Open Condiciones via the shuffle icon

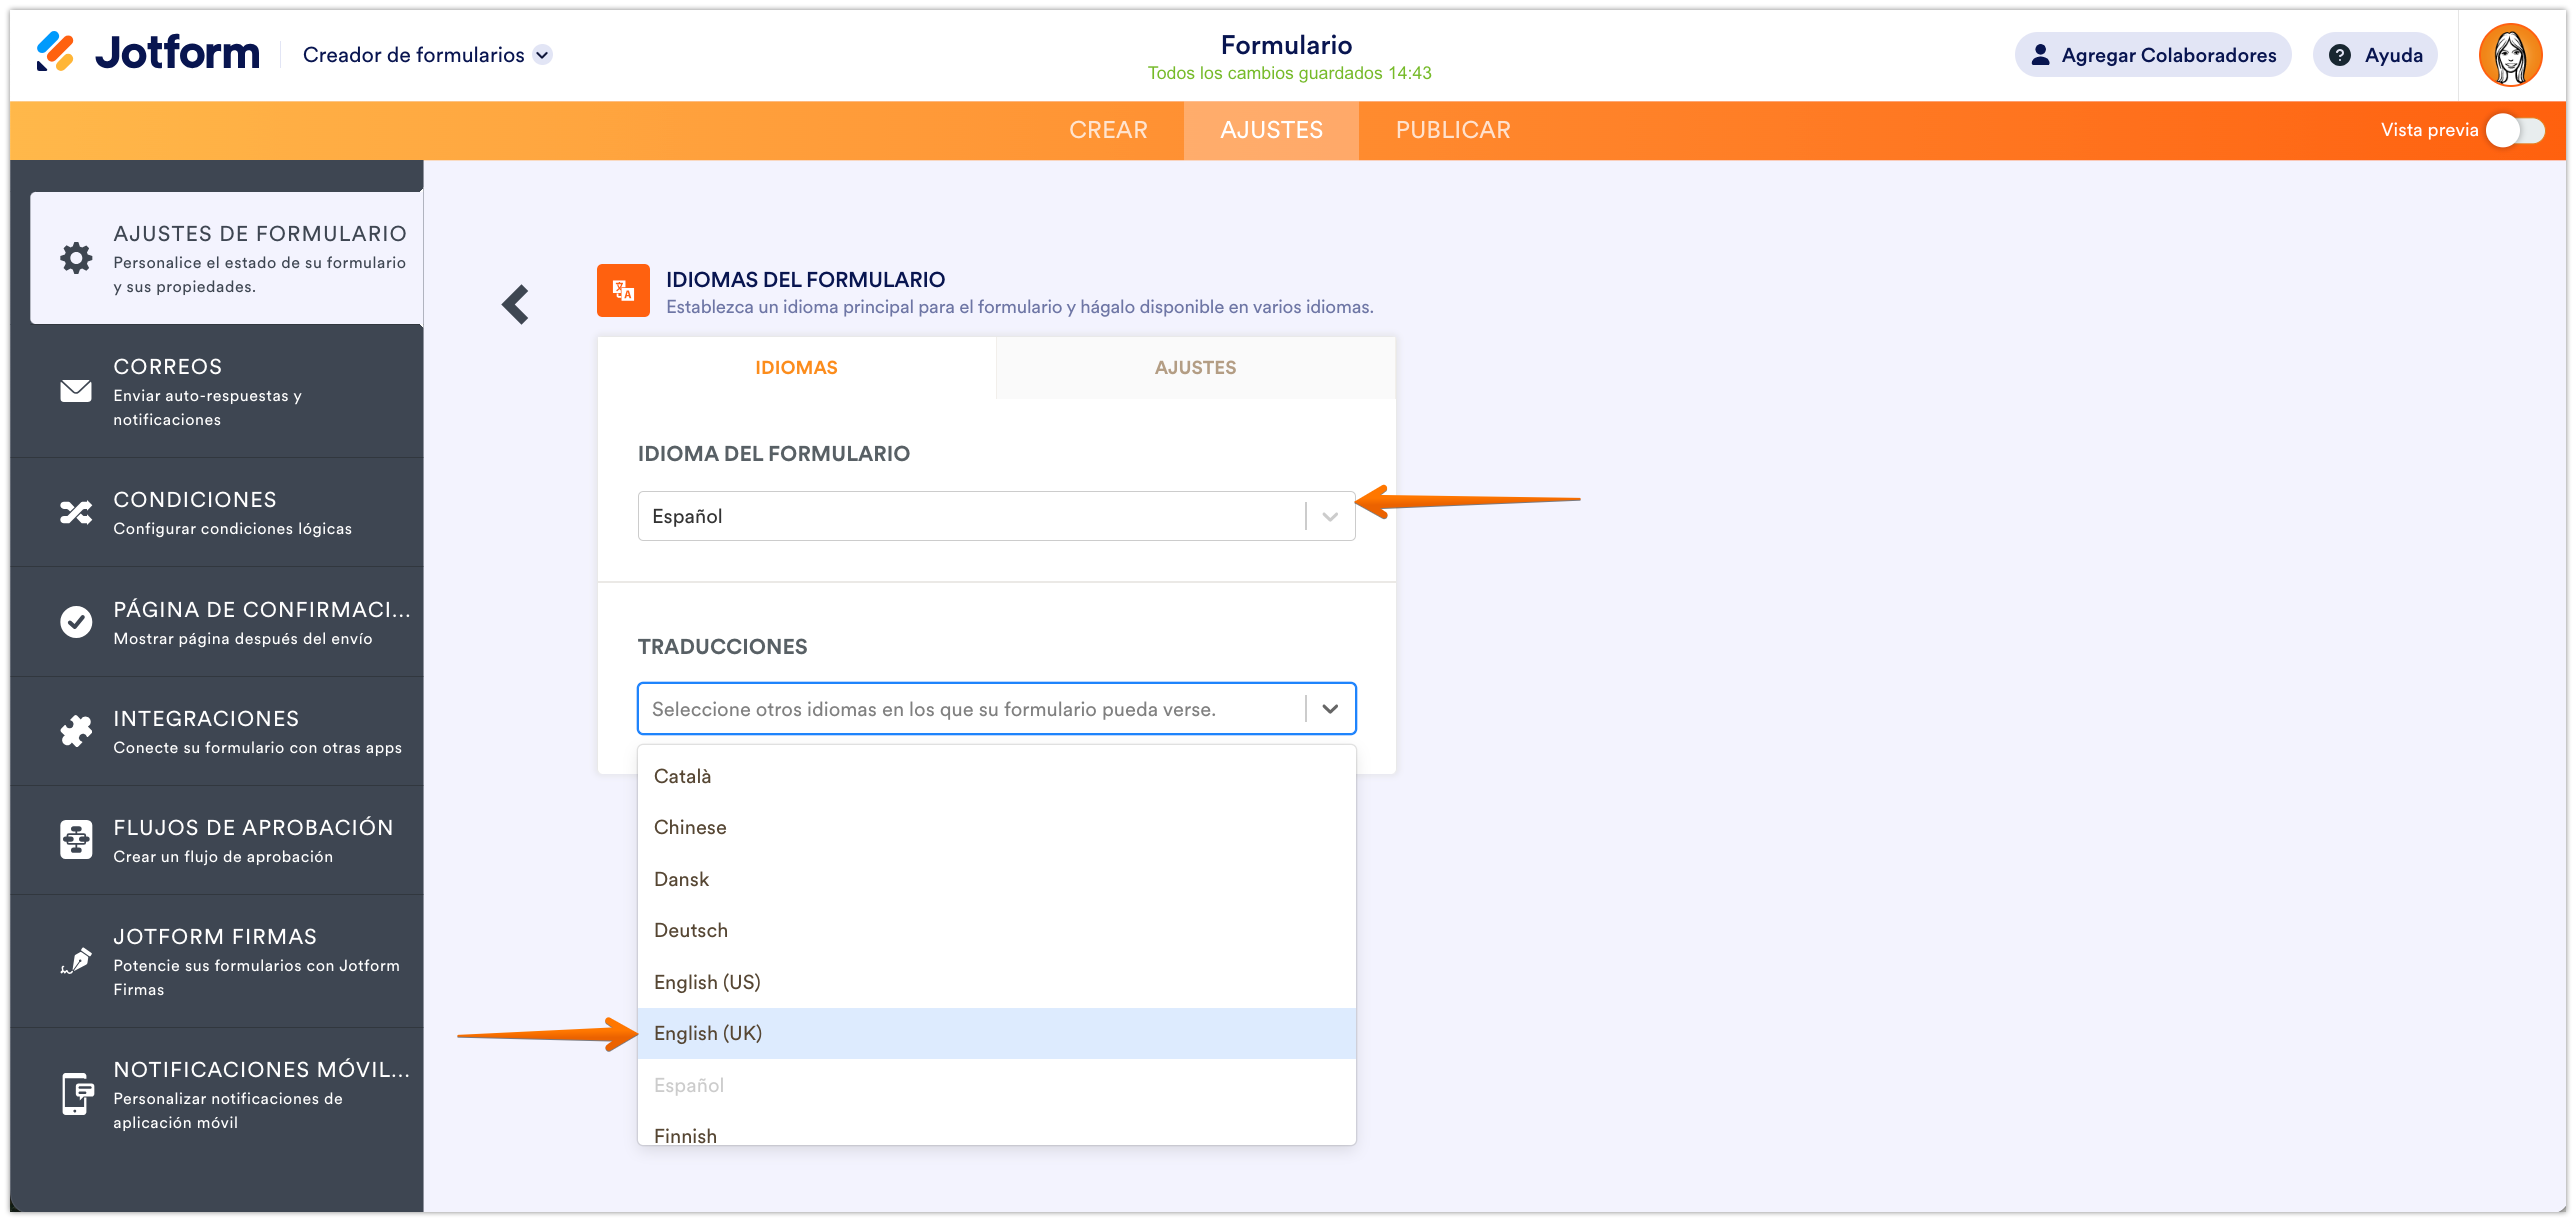[77, 512]
